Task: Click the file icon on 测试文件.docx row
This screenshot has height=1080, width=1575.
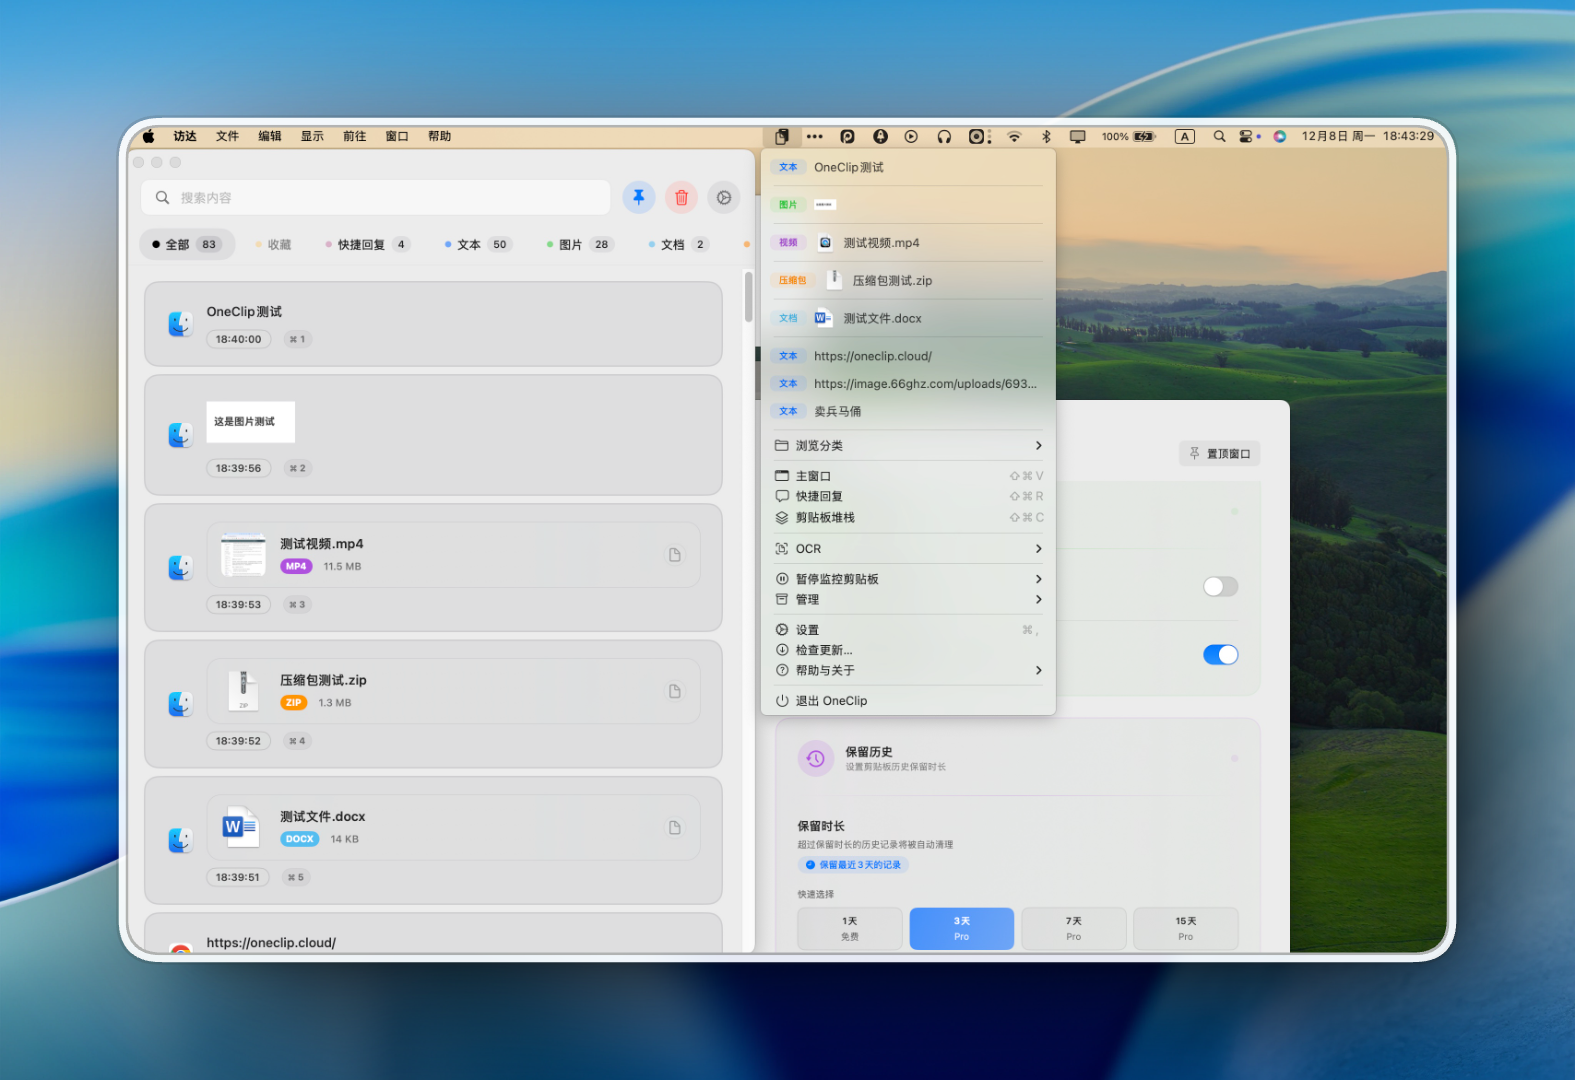Action: tap(675, 828)
